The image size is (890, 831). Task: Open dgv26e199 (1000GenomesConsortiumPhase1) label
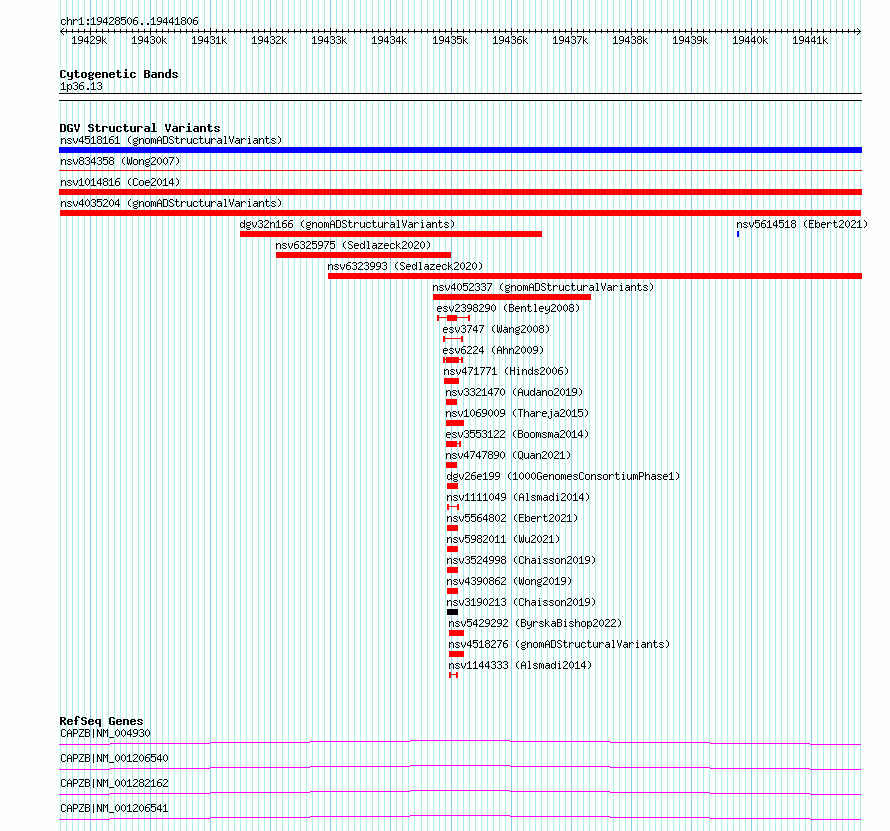pos(563,476)
